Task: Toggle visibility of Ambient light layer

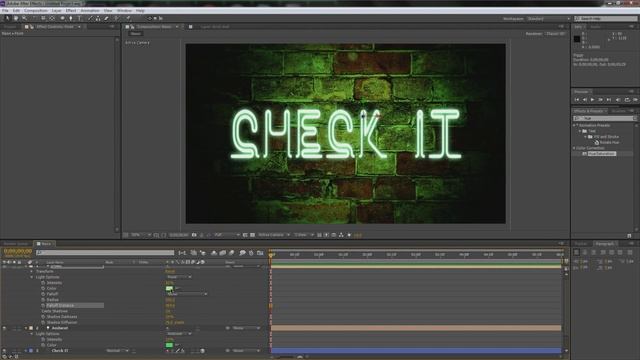Action: pos(4,328)
